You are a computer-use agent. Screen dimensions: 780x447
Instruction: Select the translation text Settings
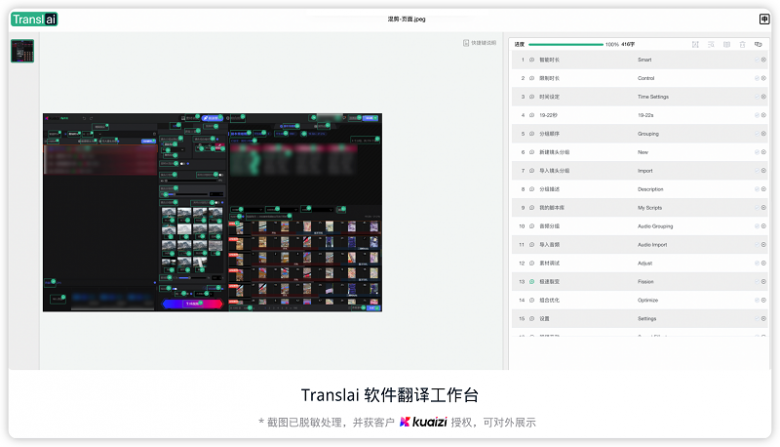click(647, 318)
